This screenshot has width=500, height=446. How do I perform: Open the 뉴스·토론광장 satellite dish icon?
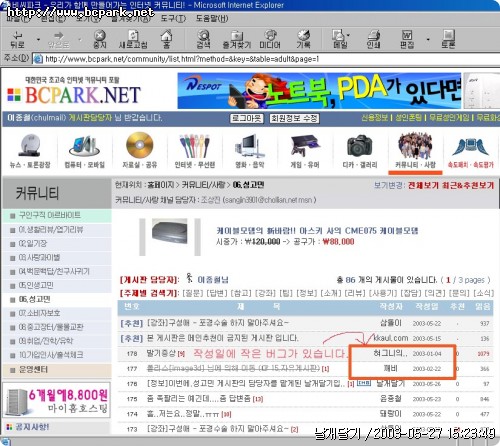(30, 146)
